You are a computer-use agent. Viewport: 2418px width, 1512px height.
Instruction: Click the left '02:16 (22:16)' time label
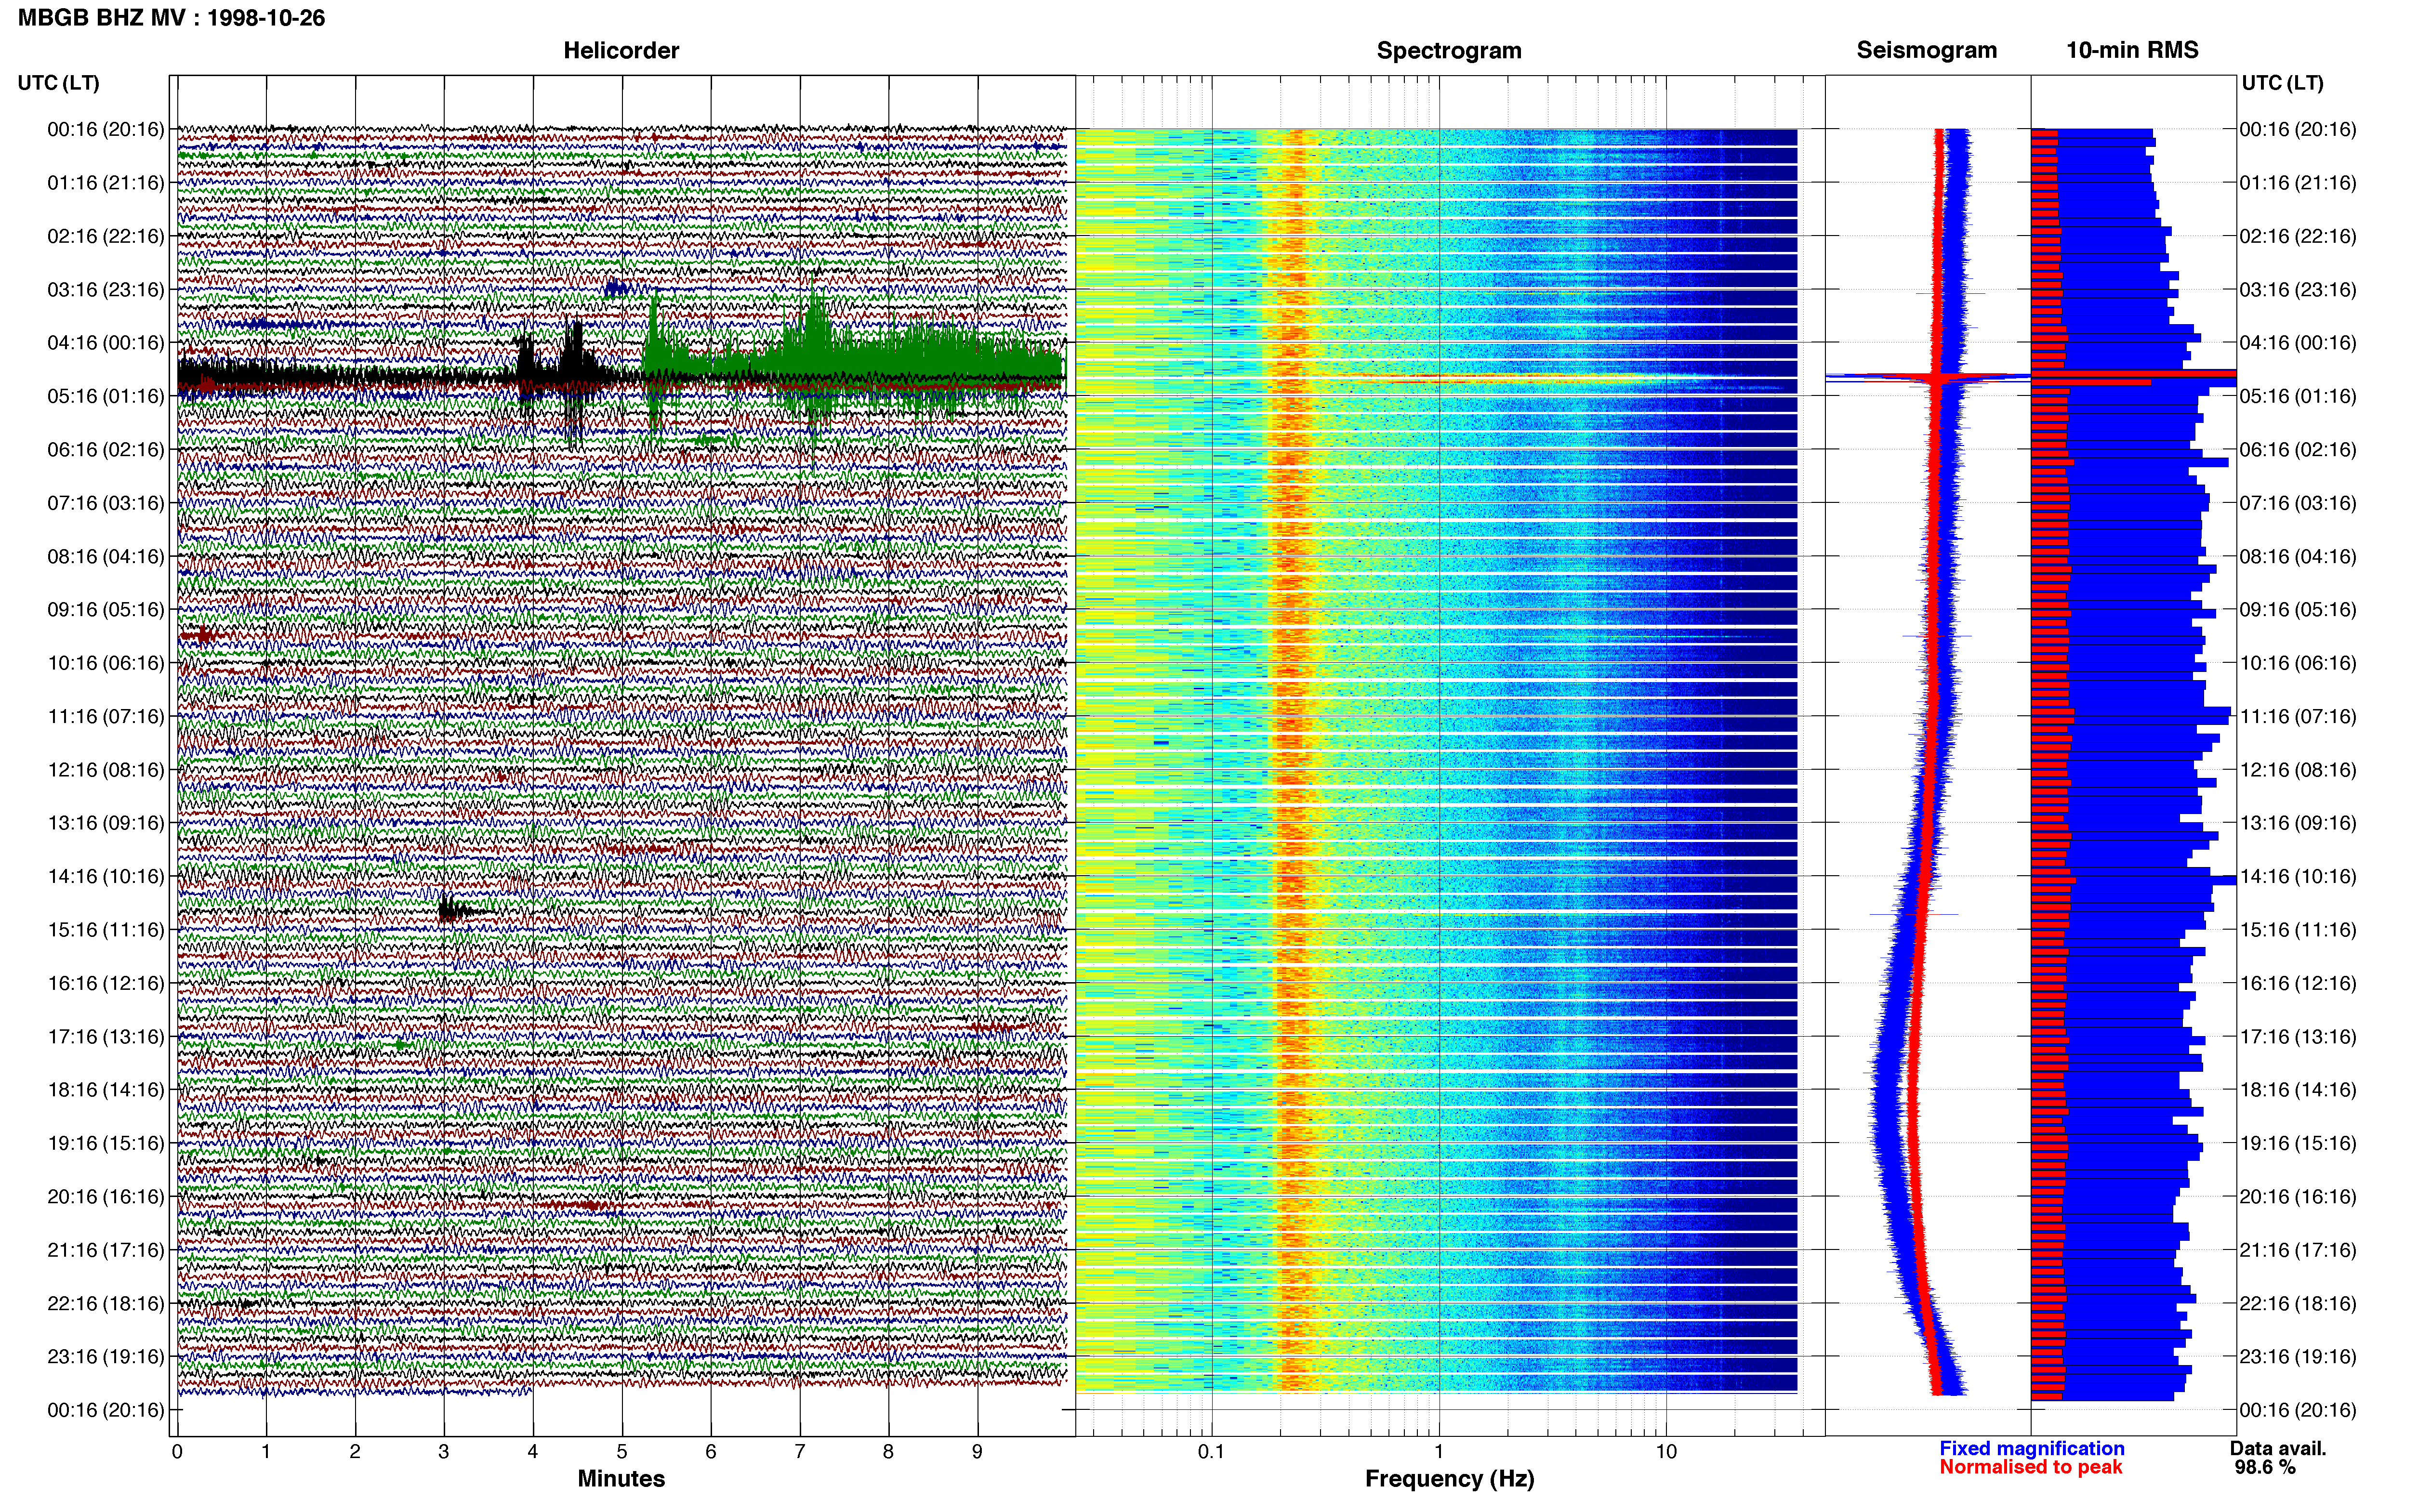coord(105,236)
